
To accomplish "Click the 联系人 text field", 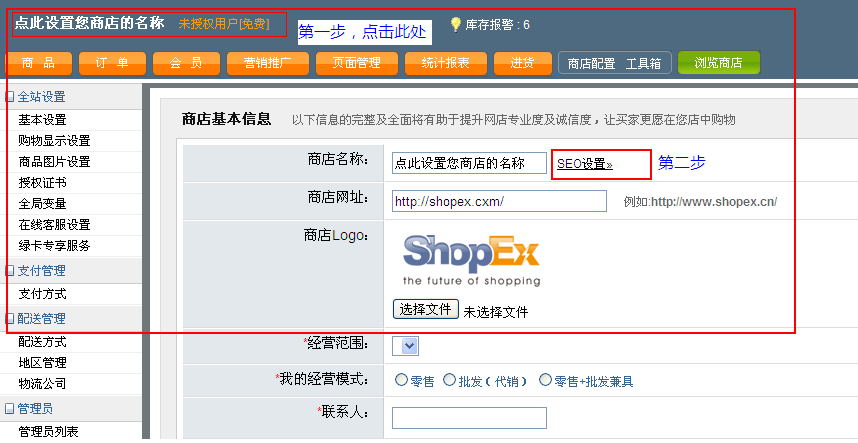I will 469,418.
